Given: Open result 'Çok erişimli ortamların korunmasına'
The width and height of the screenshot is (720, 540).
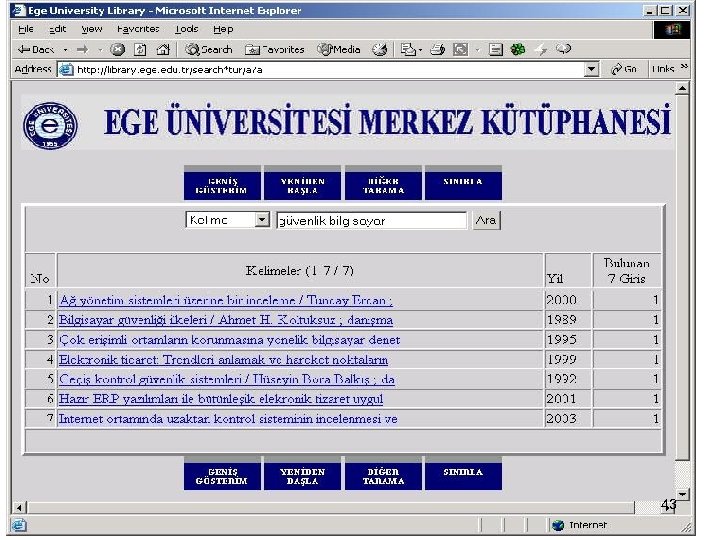Looking at the screenshot, I should pyautogui.click(x=229, y=340).
